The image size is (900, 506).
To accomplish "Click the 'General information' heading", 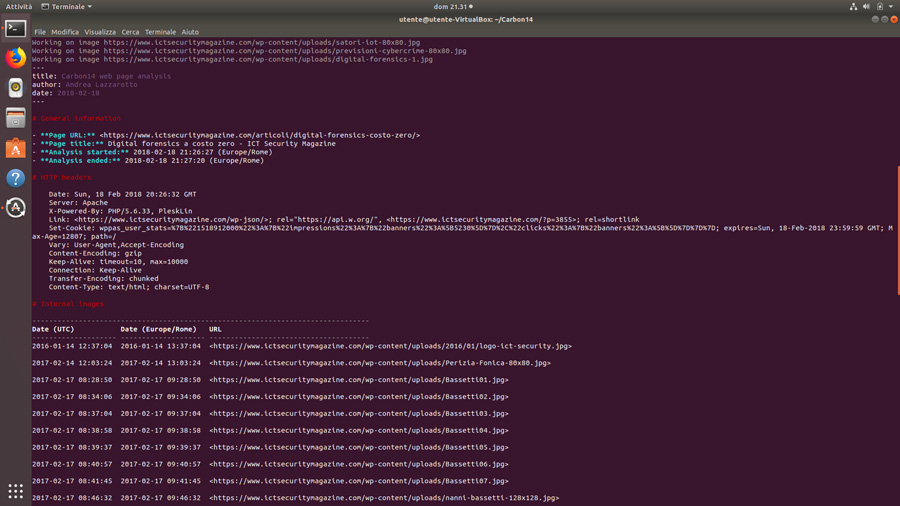I will tap(76, 118).
